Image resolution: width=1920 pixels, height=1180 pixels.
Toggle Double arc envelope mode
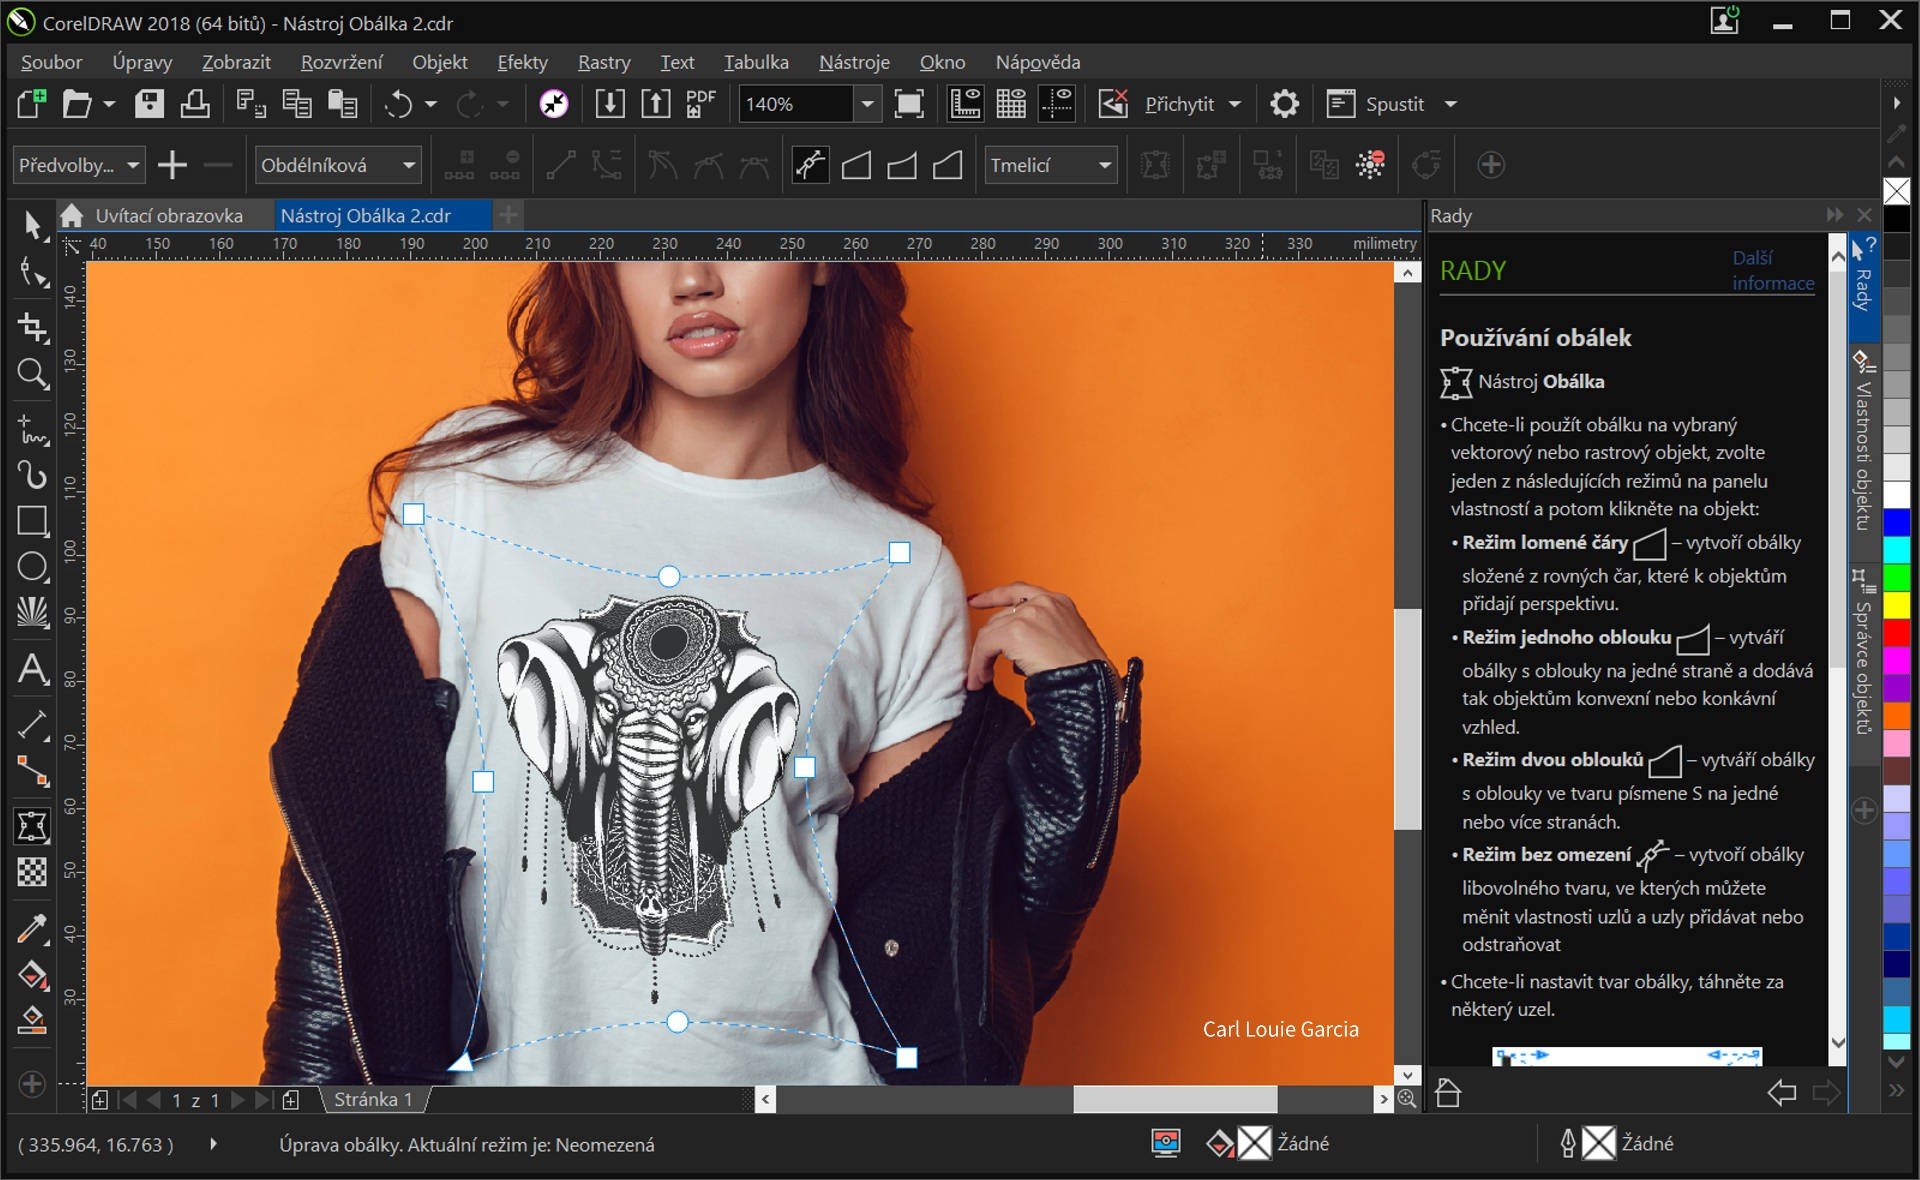tap(947, 165)
